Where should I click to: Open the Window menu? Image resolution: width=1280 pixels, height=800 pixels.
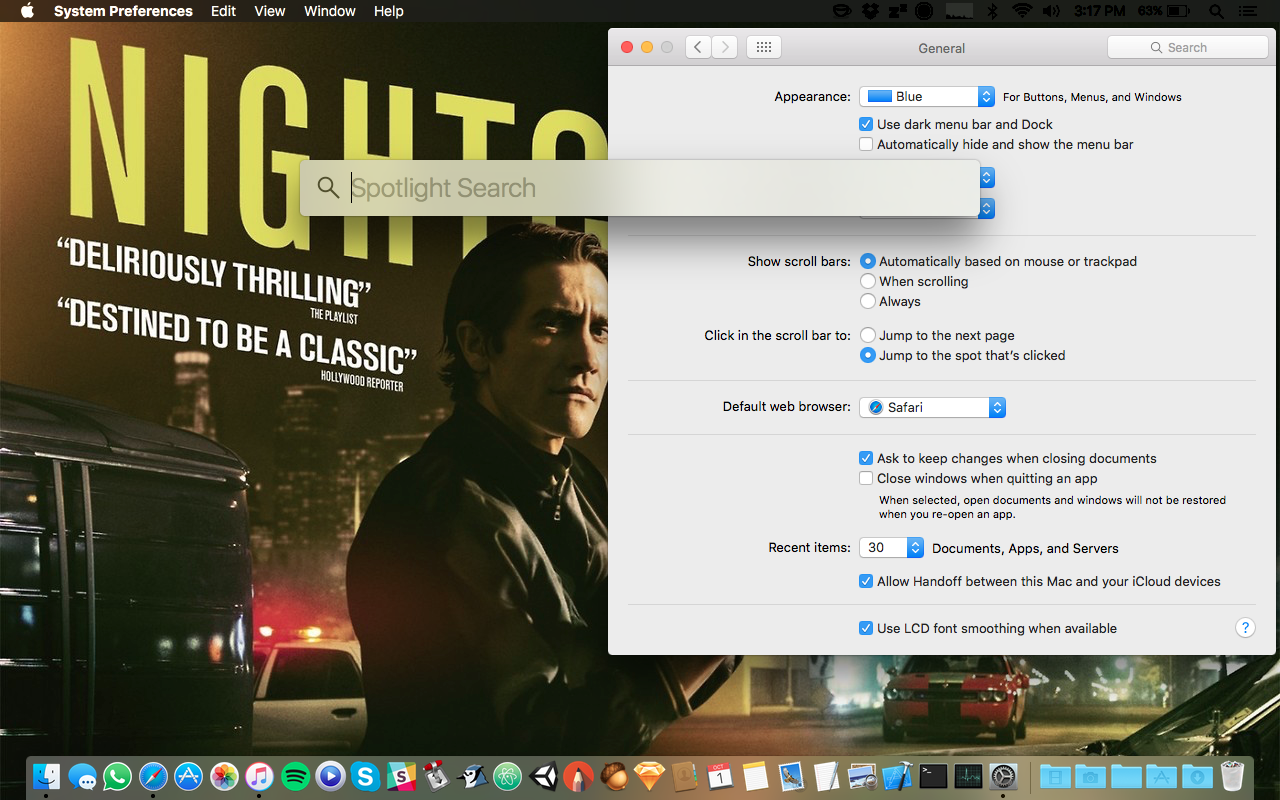point(330,11)
